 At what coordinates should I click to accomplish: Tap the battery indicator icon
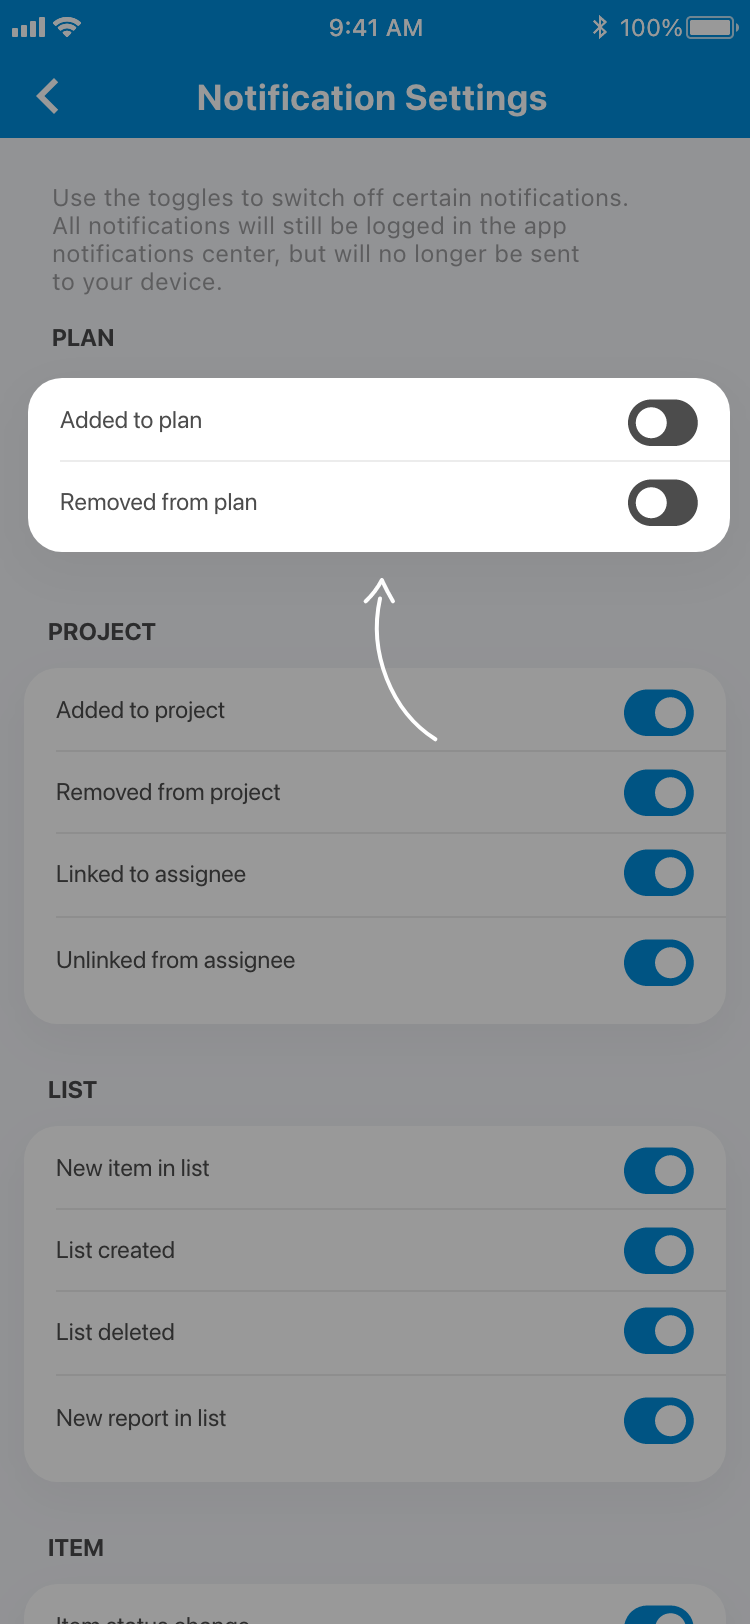click(712, 27)
